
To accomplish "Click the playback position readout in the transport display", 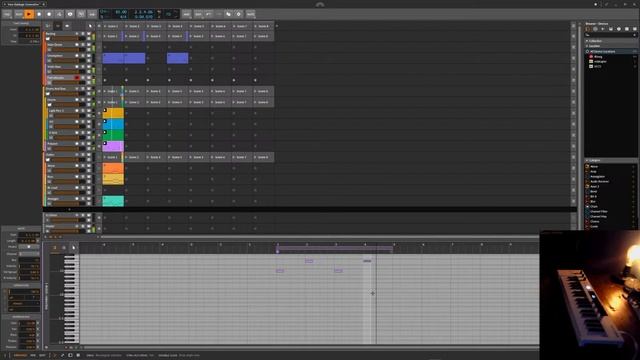I will pyautogui.click(x=143, y=12).
